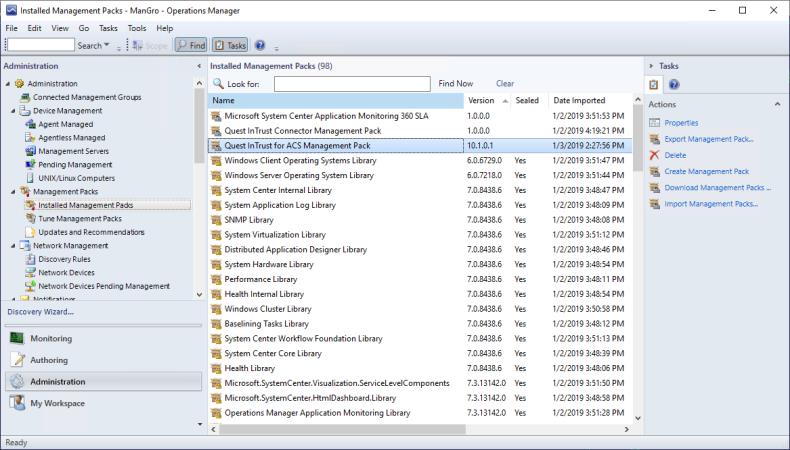Screen dimensions: 790x450
Task: Sort by the Date Imported column header
Action: (x=590, y=101)
